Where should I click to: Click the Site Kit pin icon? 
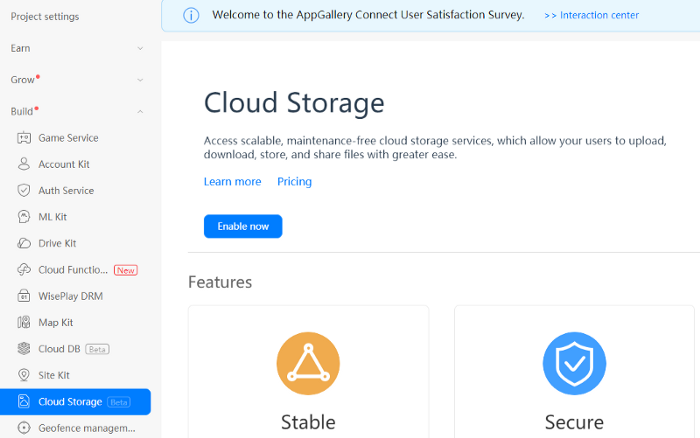pyautogui.click(x=24, y=375)
